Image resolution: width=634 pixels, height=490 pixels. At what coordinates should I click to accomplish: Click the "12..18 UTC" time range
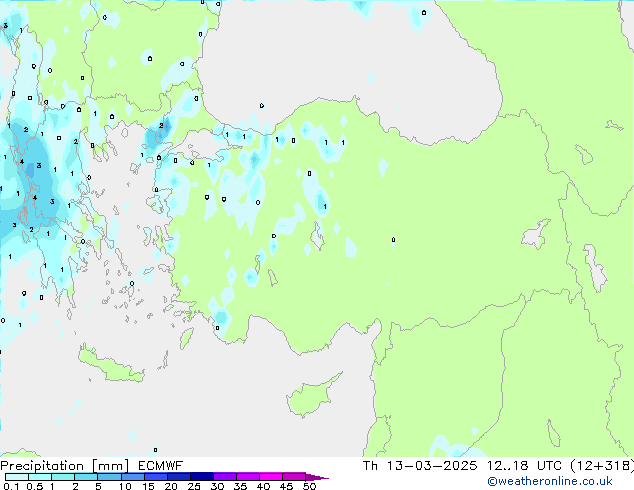[x=524, y=466]
